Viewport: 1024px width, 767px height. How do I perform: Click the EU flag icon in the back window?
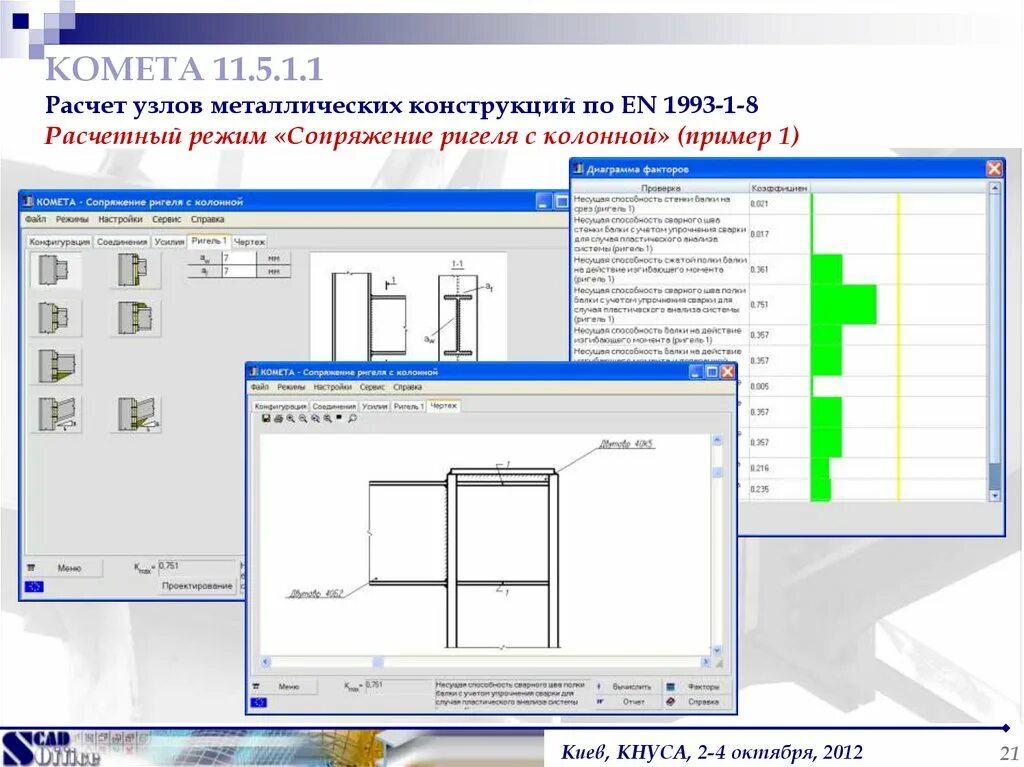click(34, 587)
